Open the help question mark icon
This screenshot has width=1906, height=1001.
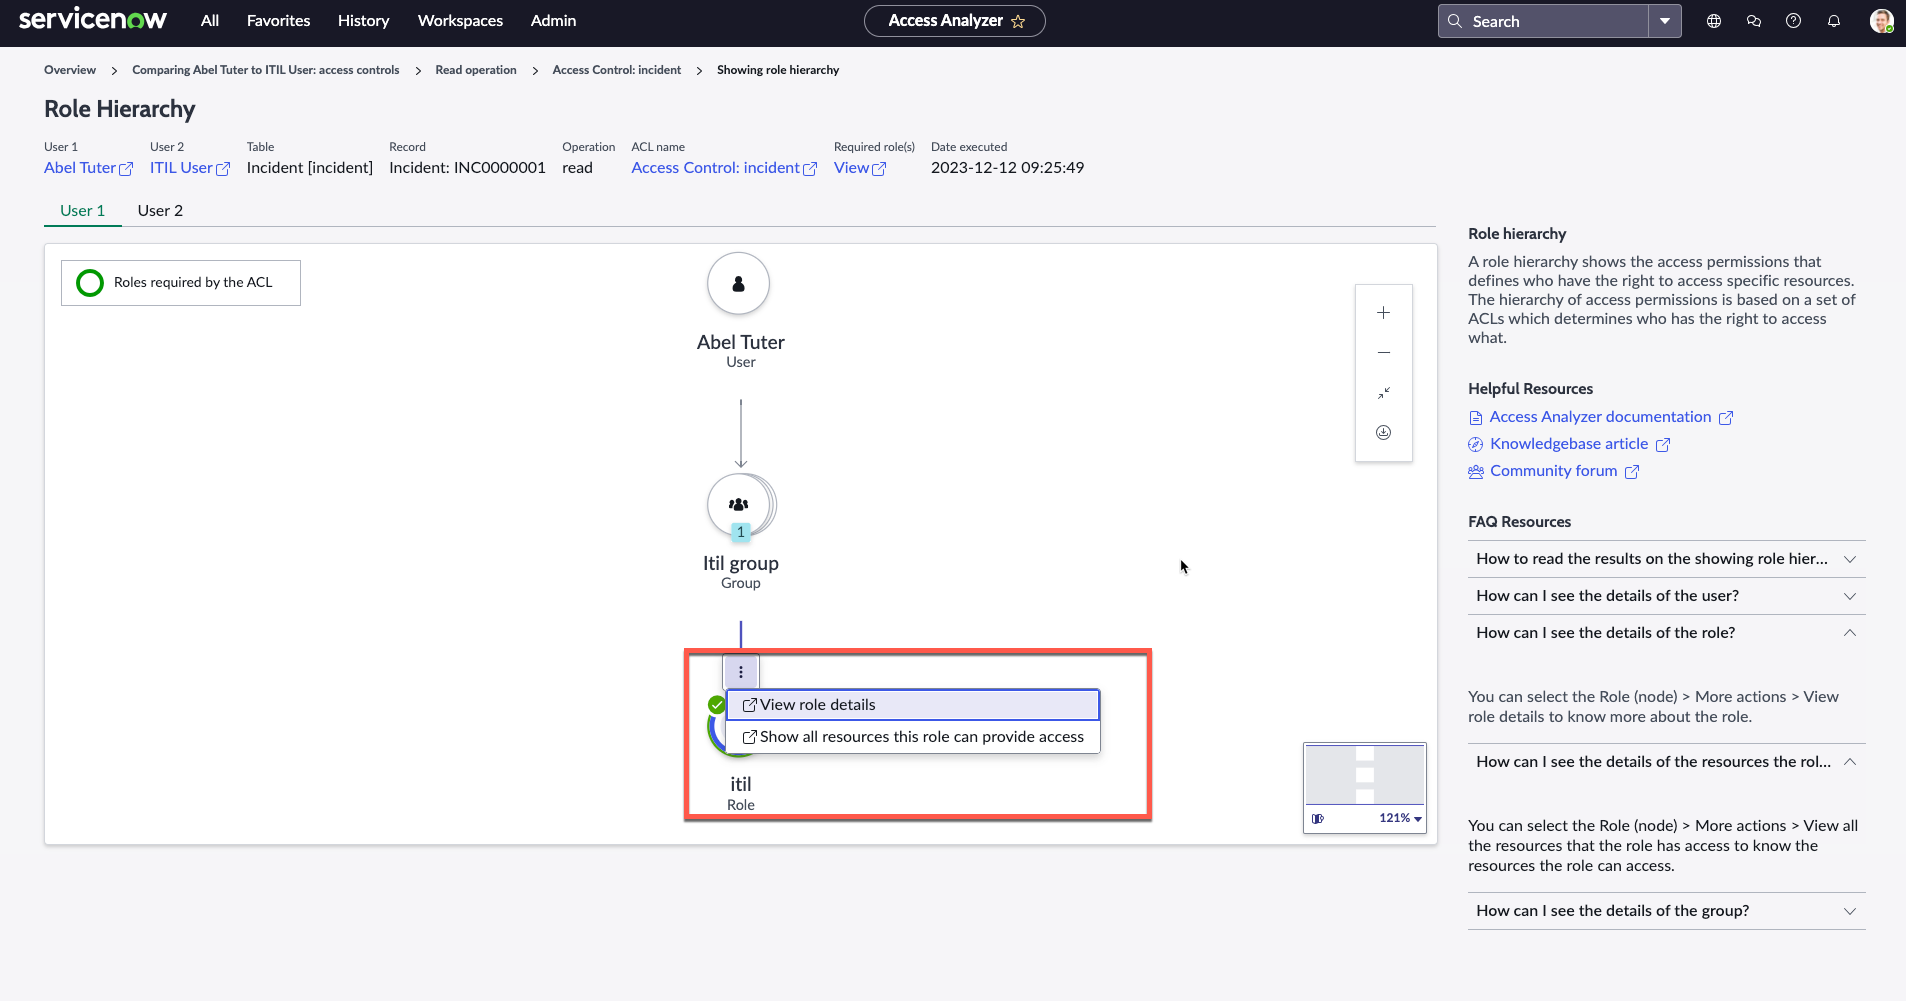(x=1794, y=21)
